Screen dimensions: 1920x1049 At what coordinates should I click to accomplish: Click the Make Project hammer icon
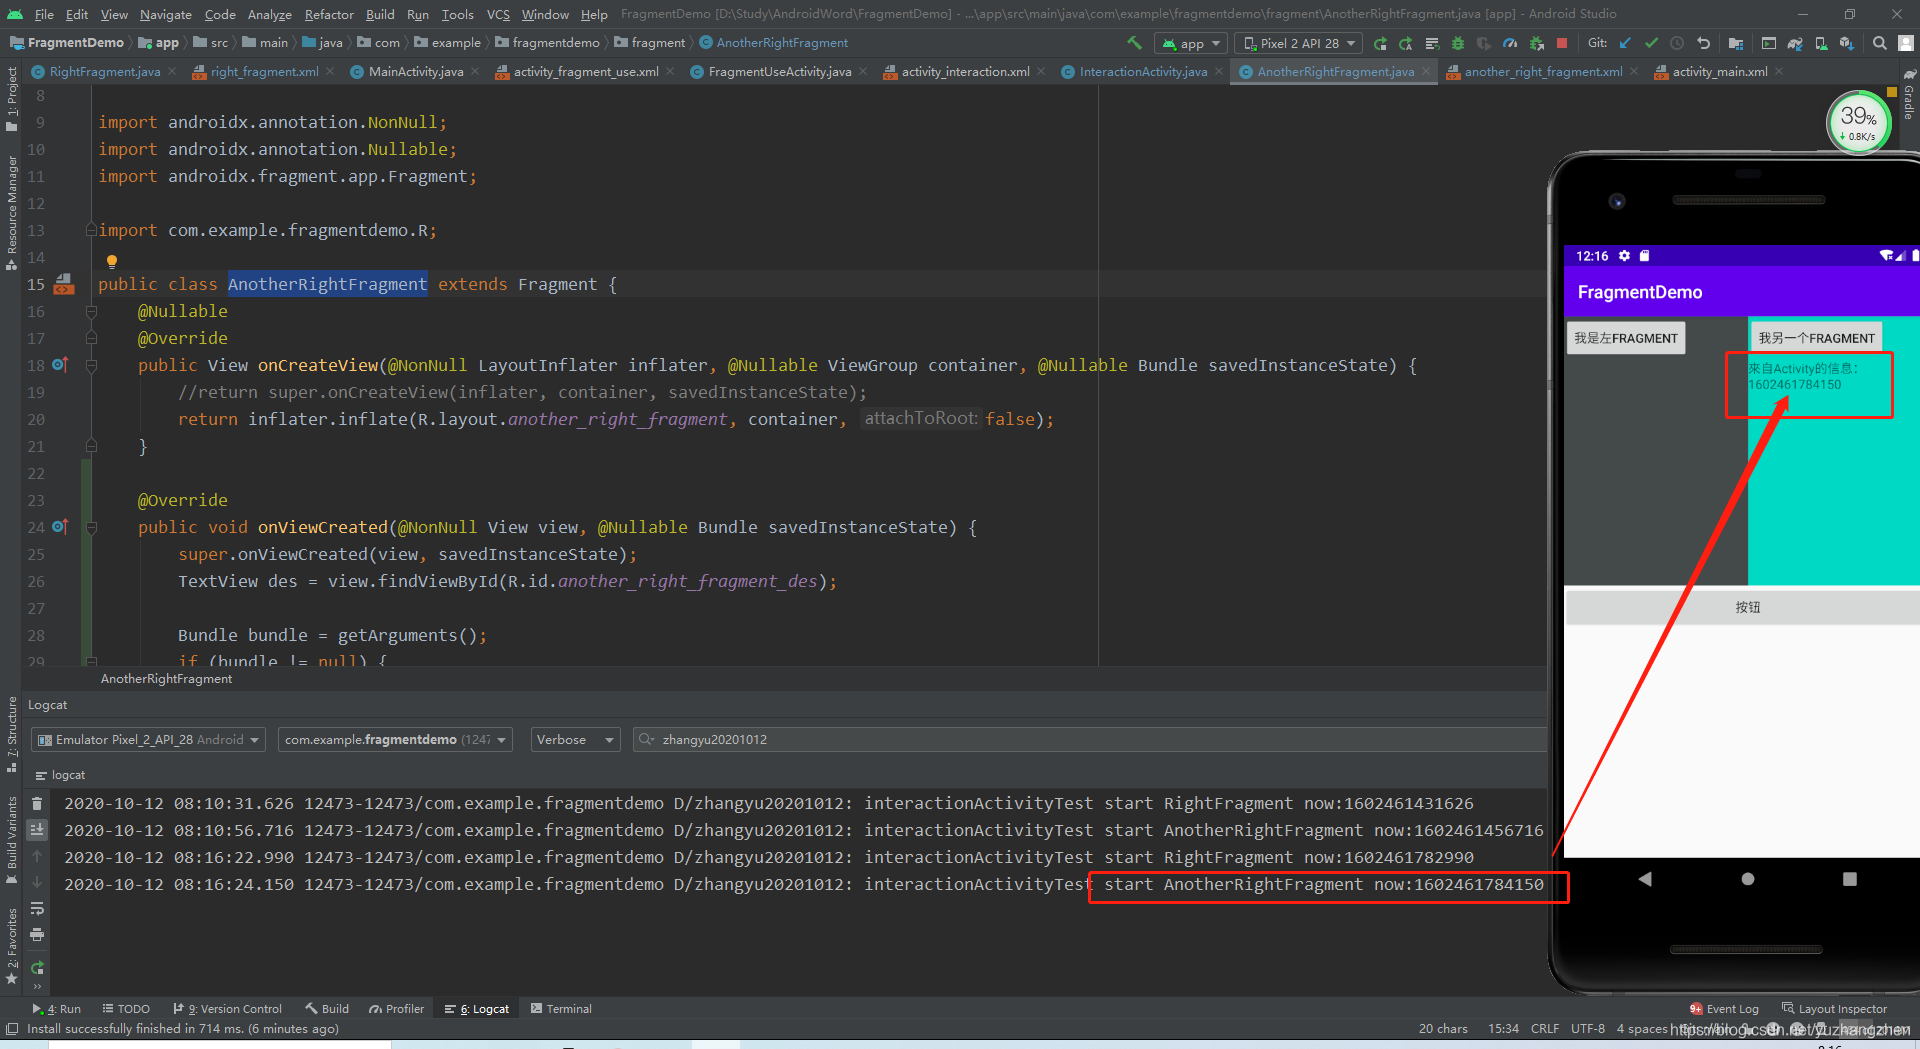(x=1134, y=43)
